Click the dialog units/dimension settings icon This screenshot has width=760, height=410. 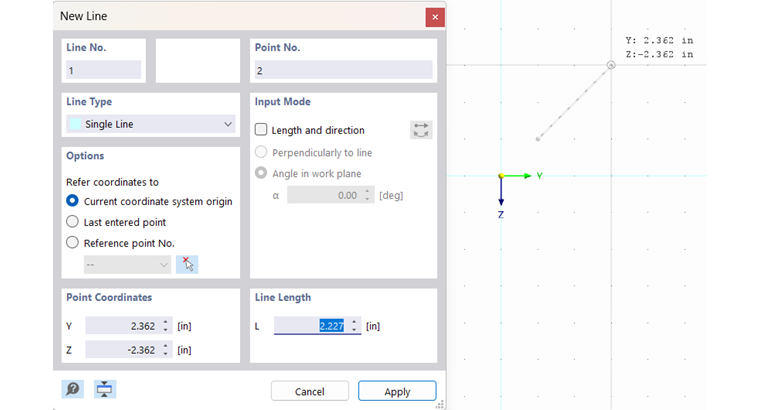104,389
